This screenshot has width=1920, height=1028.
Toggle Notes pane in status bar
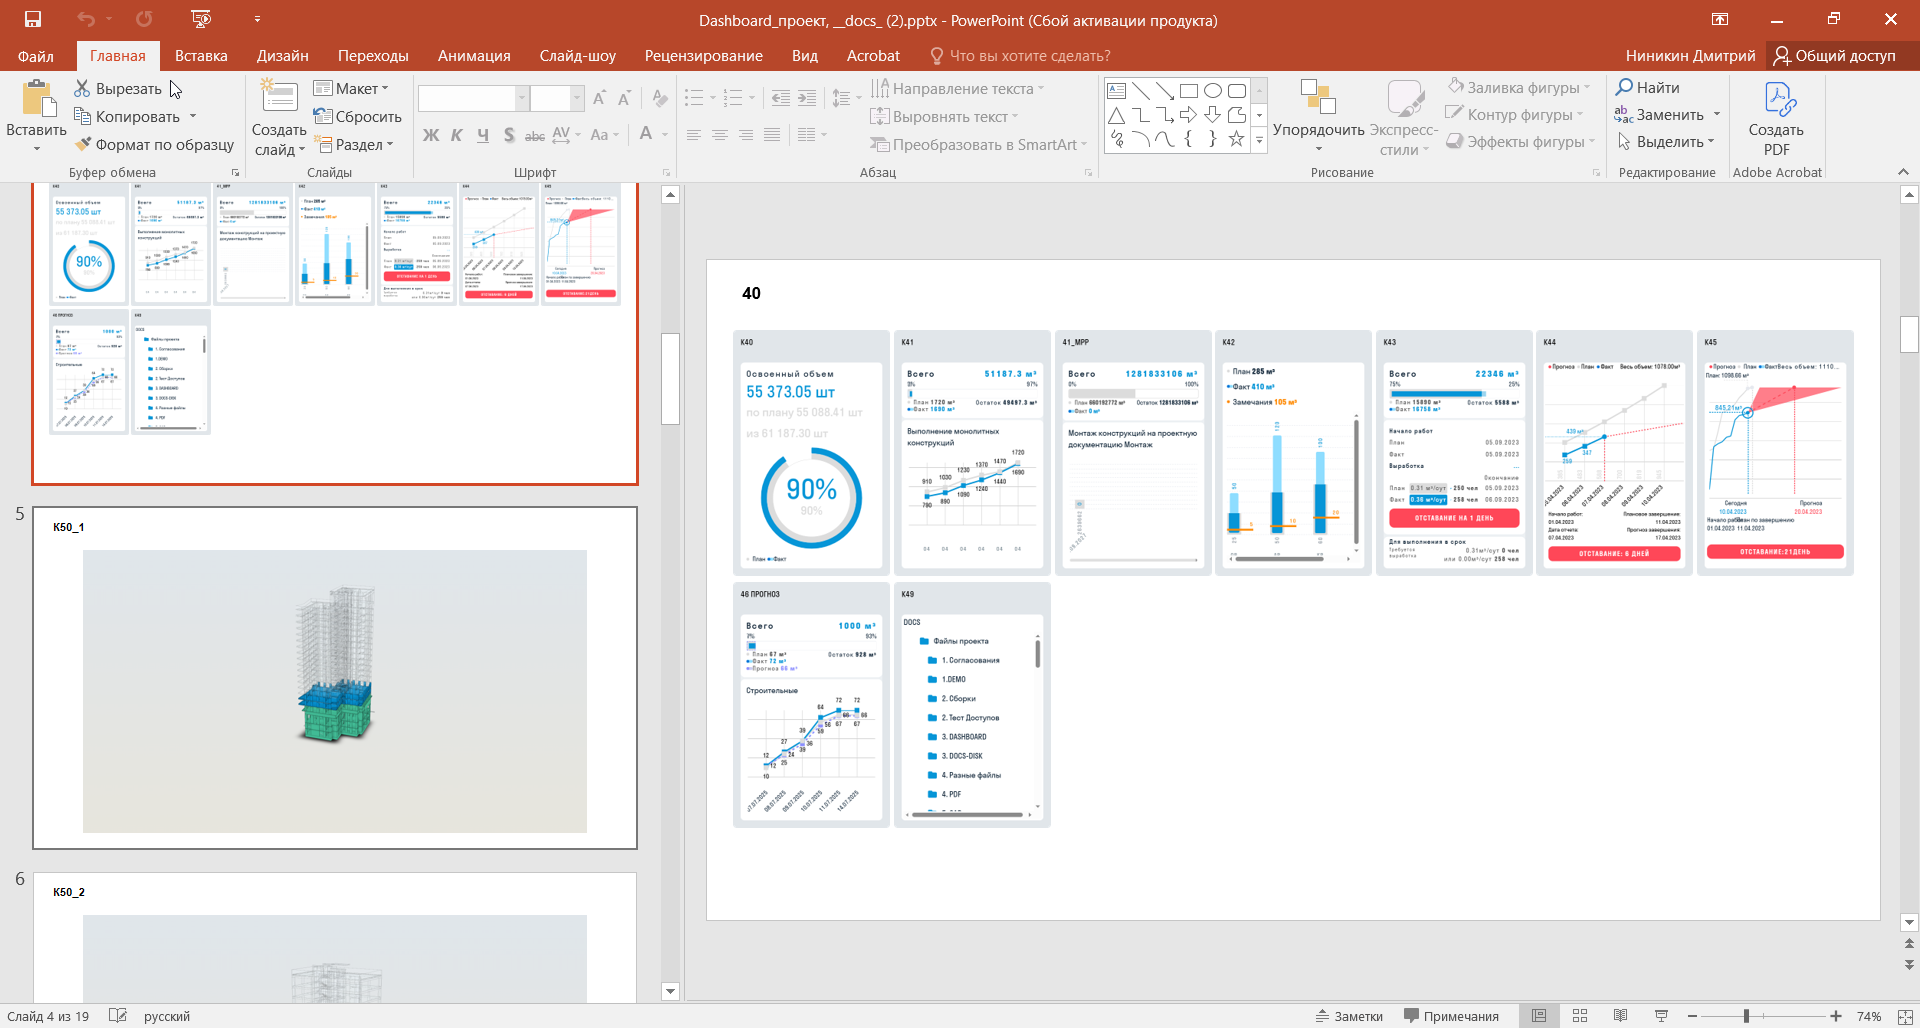[x=1349, y=1016]
